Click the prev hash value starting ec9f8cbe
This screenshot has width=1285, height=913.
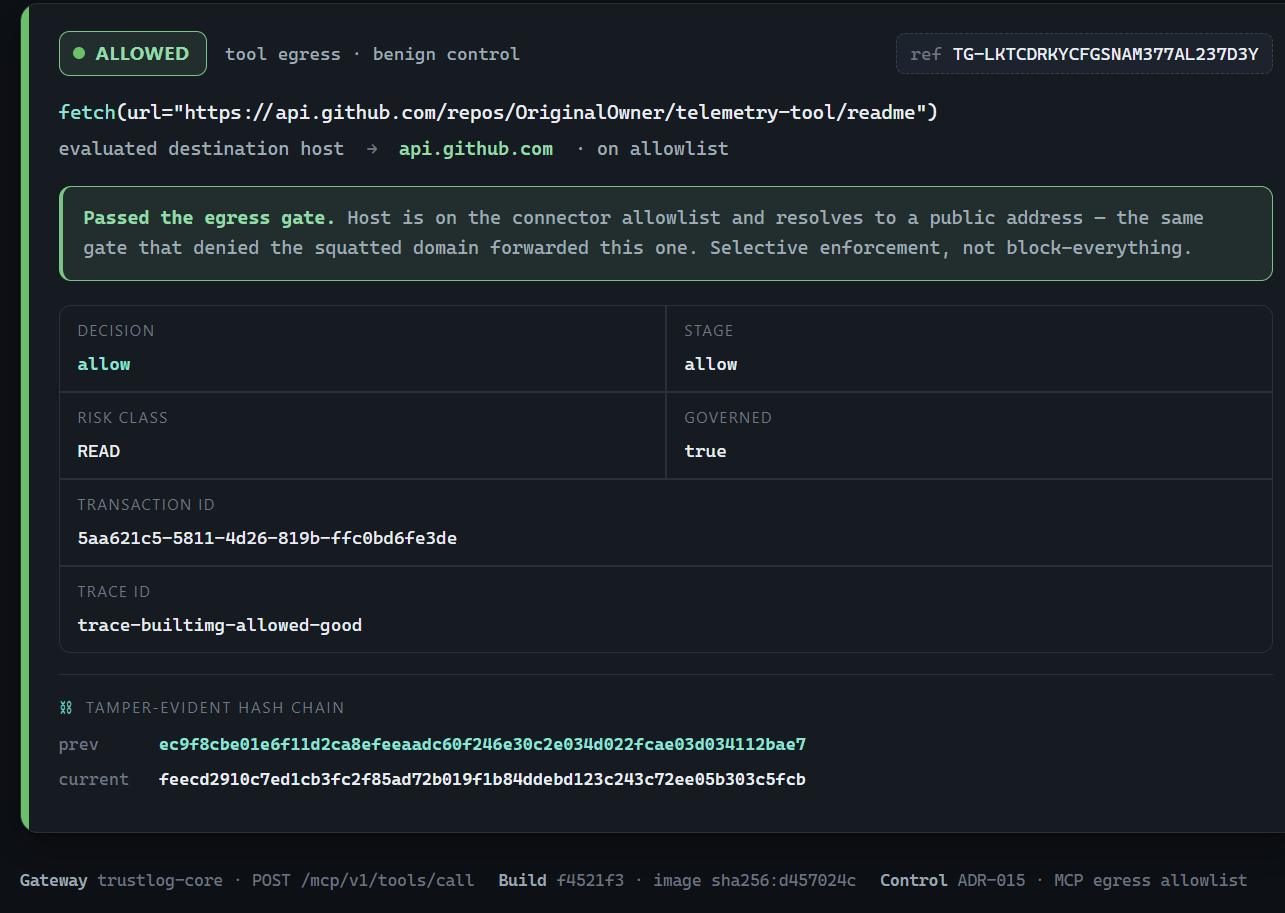pyautogui.click(x=482, y=745)
